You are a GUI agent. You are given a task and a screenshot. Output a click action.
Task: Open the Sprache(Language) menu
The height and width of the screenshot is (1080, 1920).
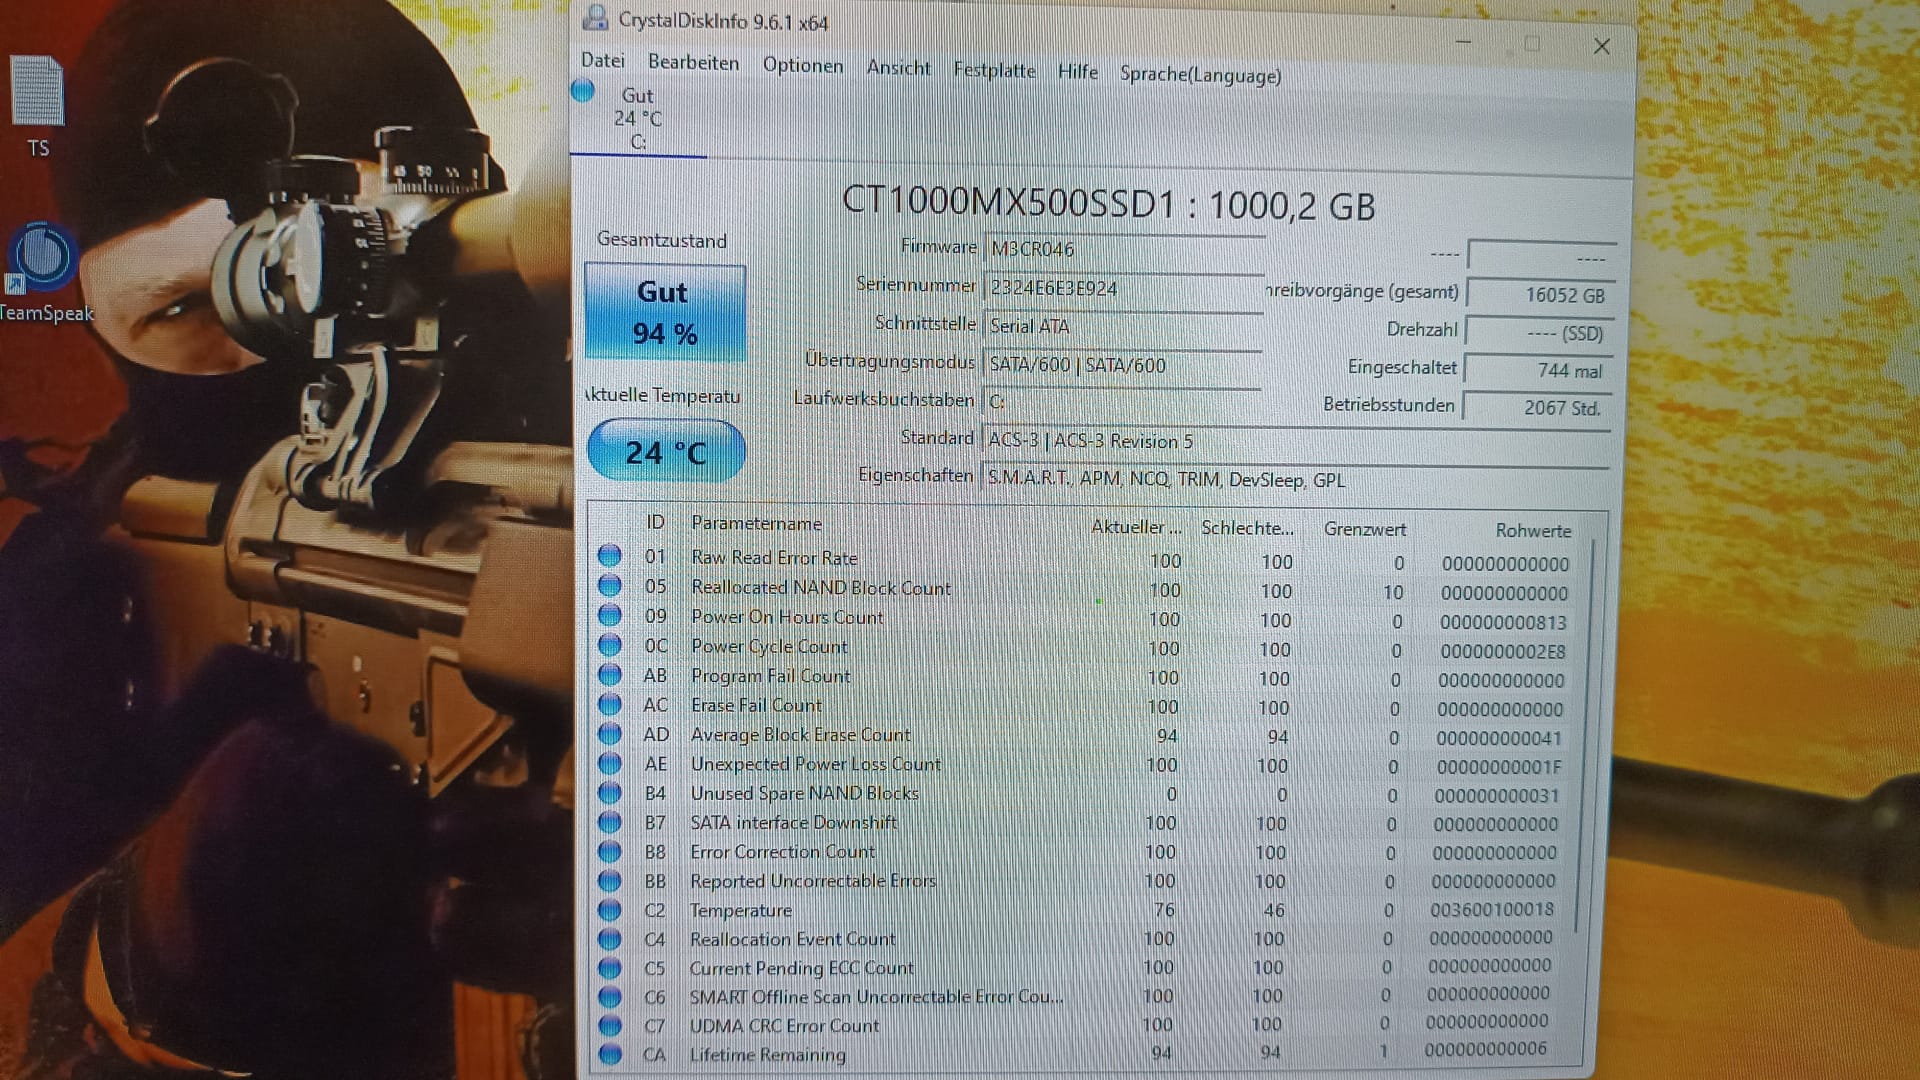[x=1199, y=75]
